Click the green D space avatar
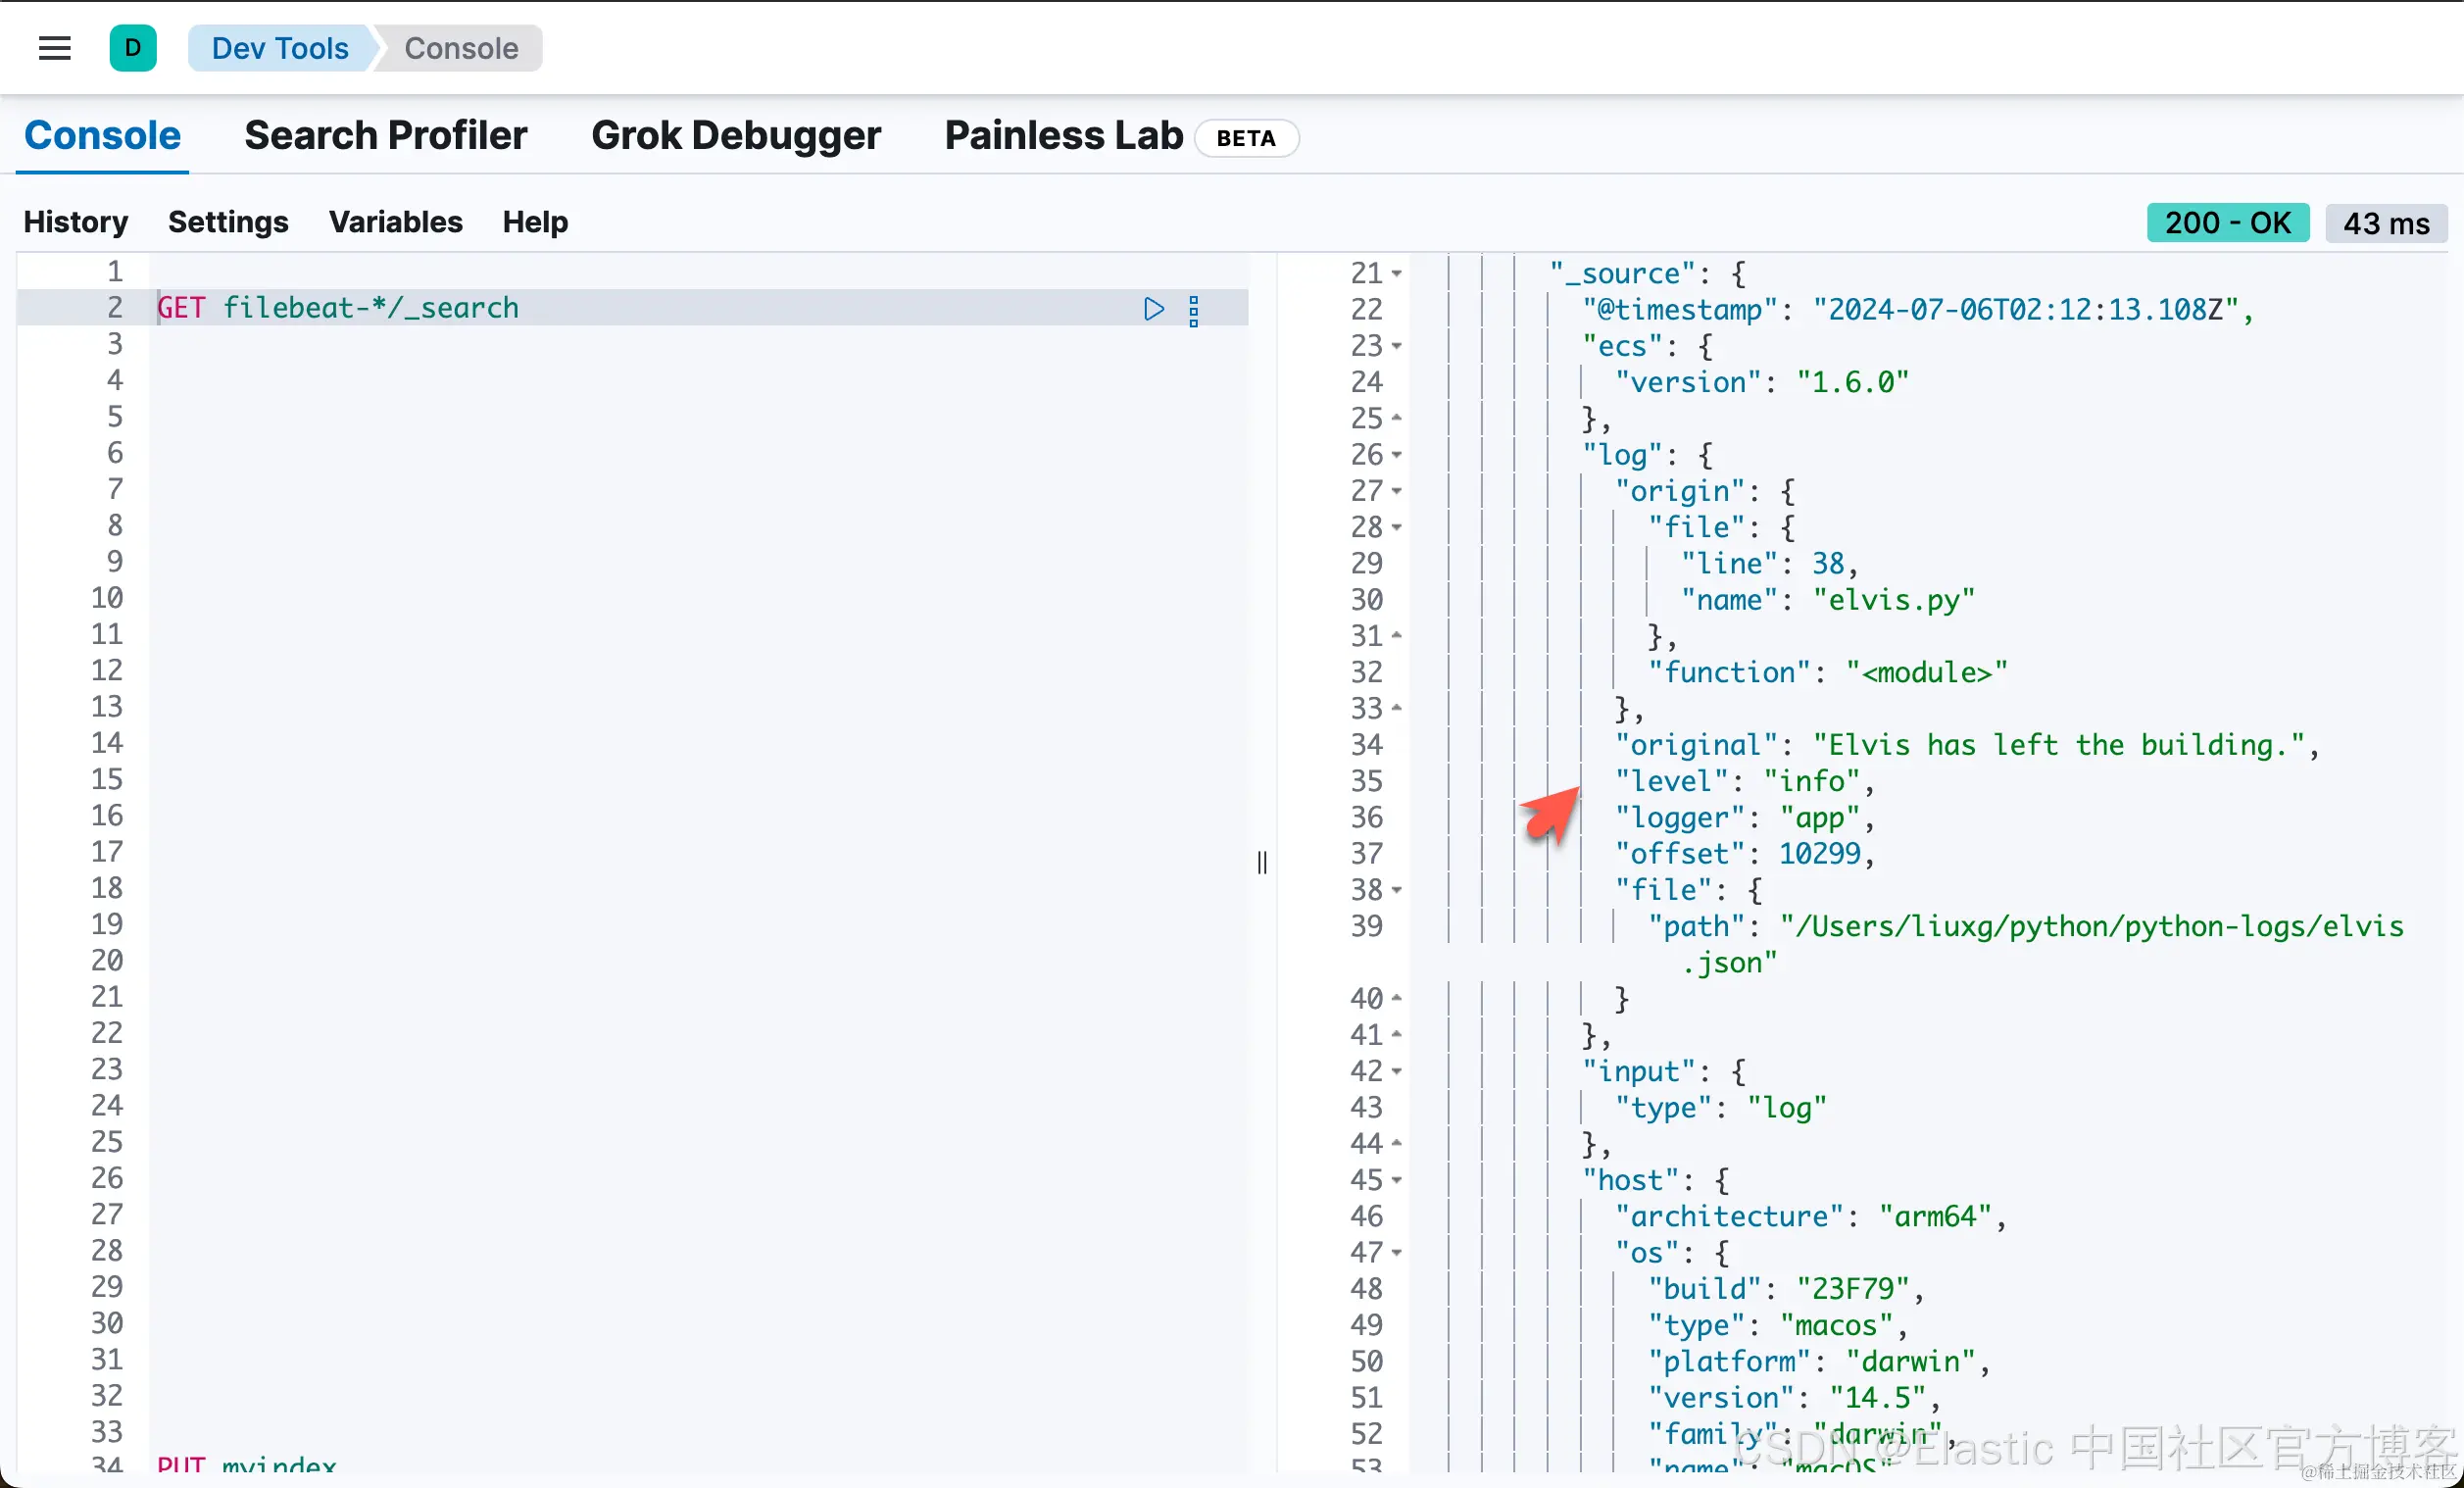 click(133, 48)
